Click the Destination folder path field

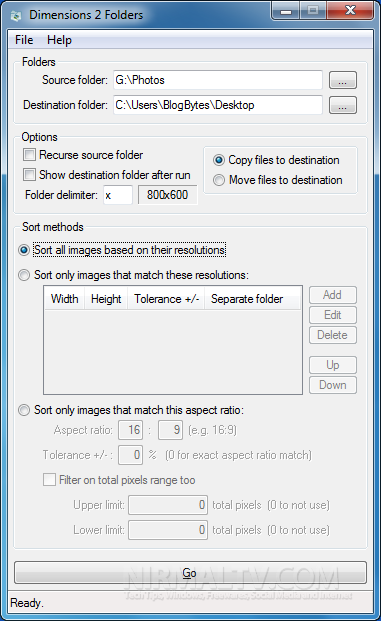tap(218, 105)
